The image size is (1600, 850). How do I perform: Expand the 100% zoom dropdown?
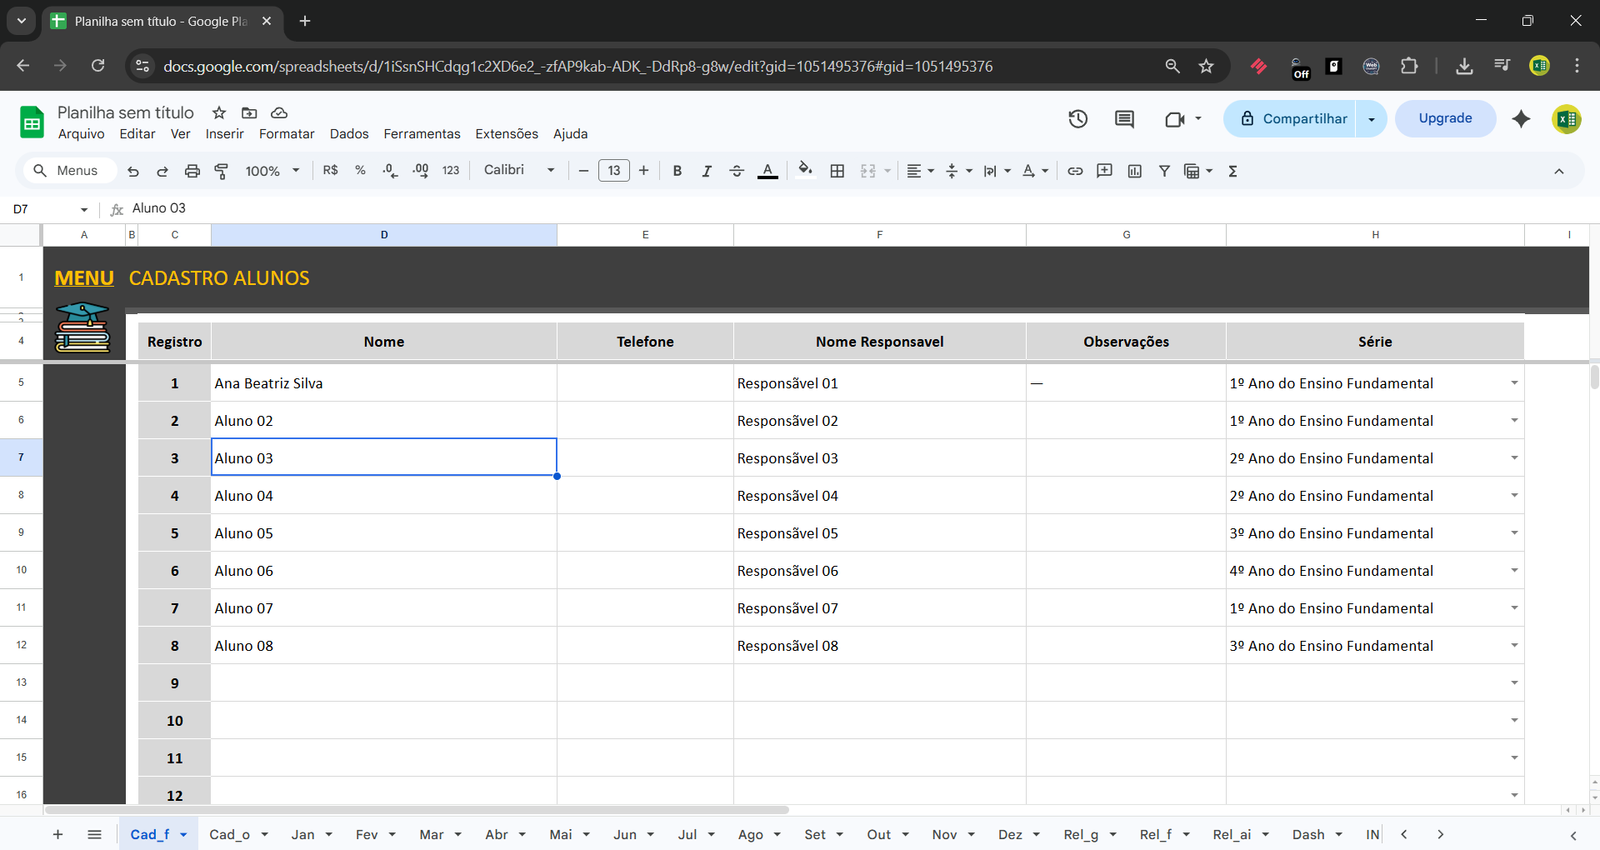[x=272, y=171]
